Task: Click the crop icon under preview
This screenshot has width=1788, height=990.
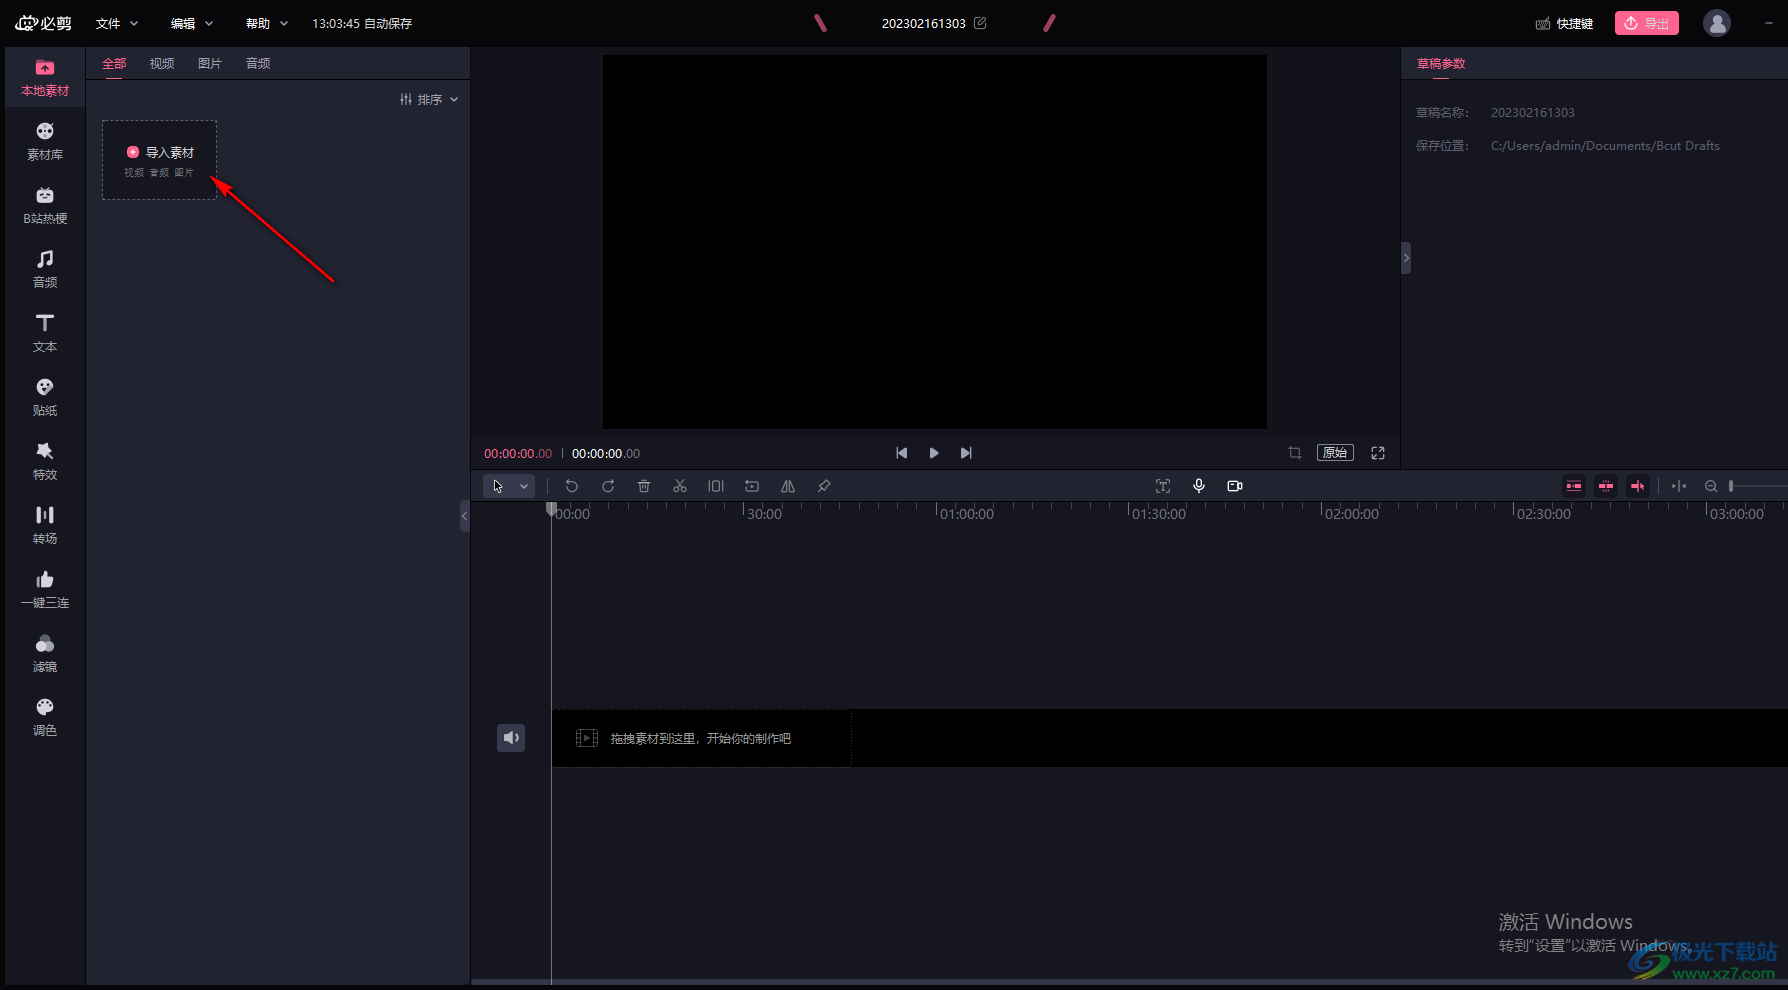Action: (x=1295, y=453)
